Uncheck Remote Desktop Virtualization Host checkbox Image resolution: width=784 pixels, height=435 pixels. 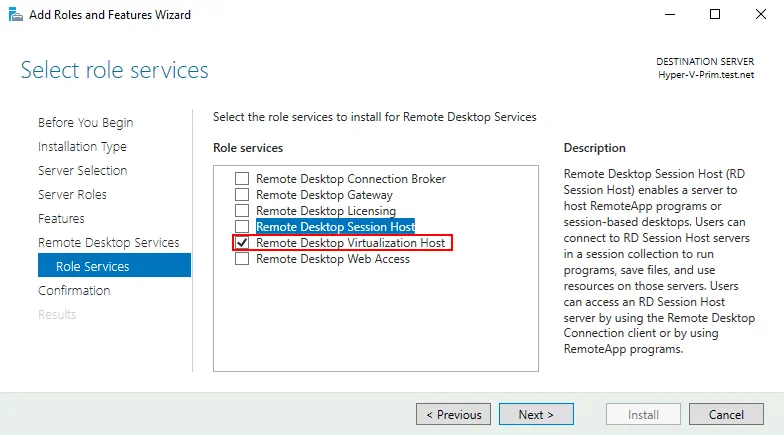(241, 243)
